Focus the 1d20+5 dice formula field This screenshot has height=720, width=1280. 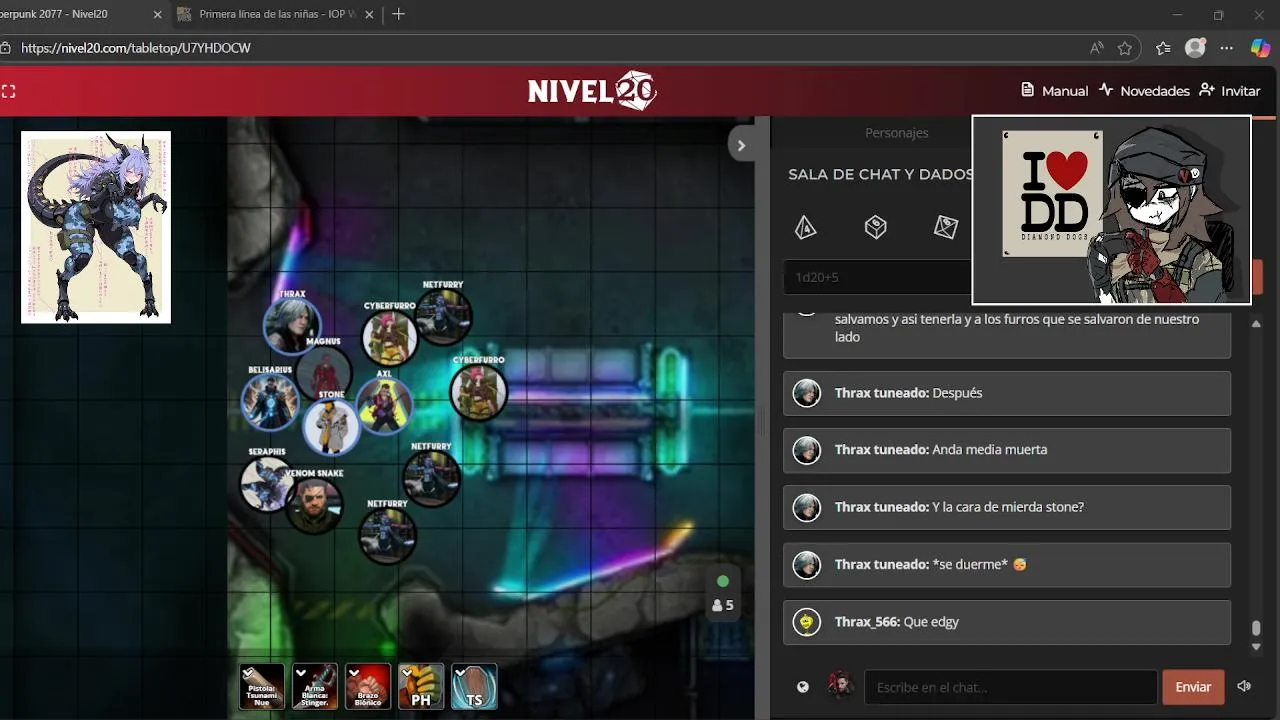[878, 277]
